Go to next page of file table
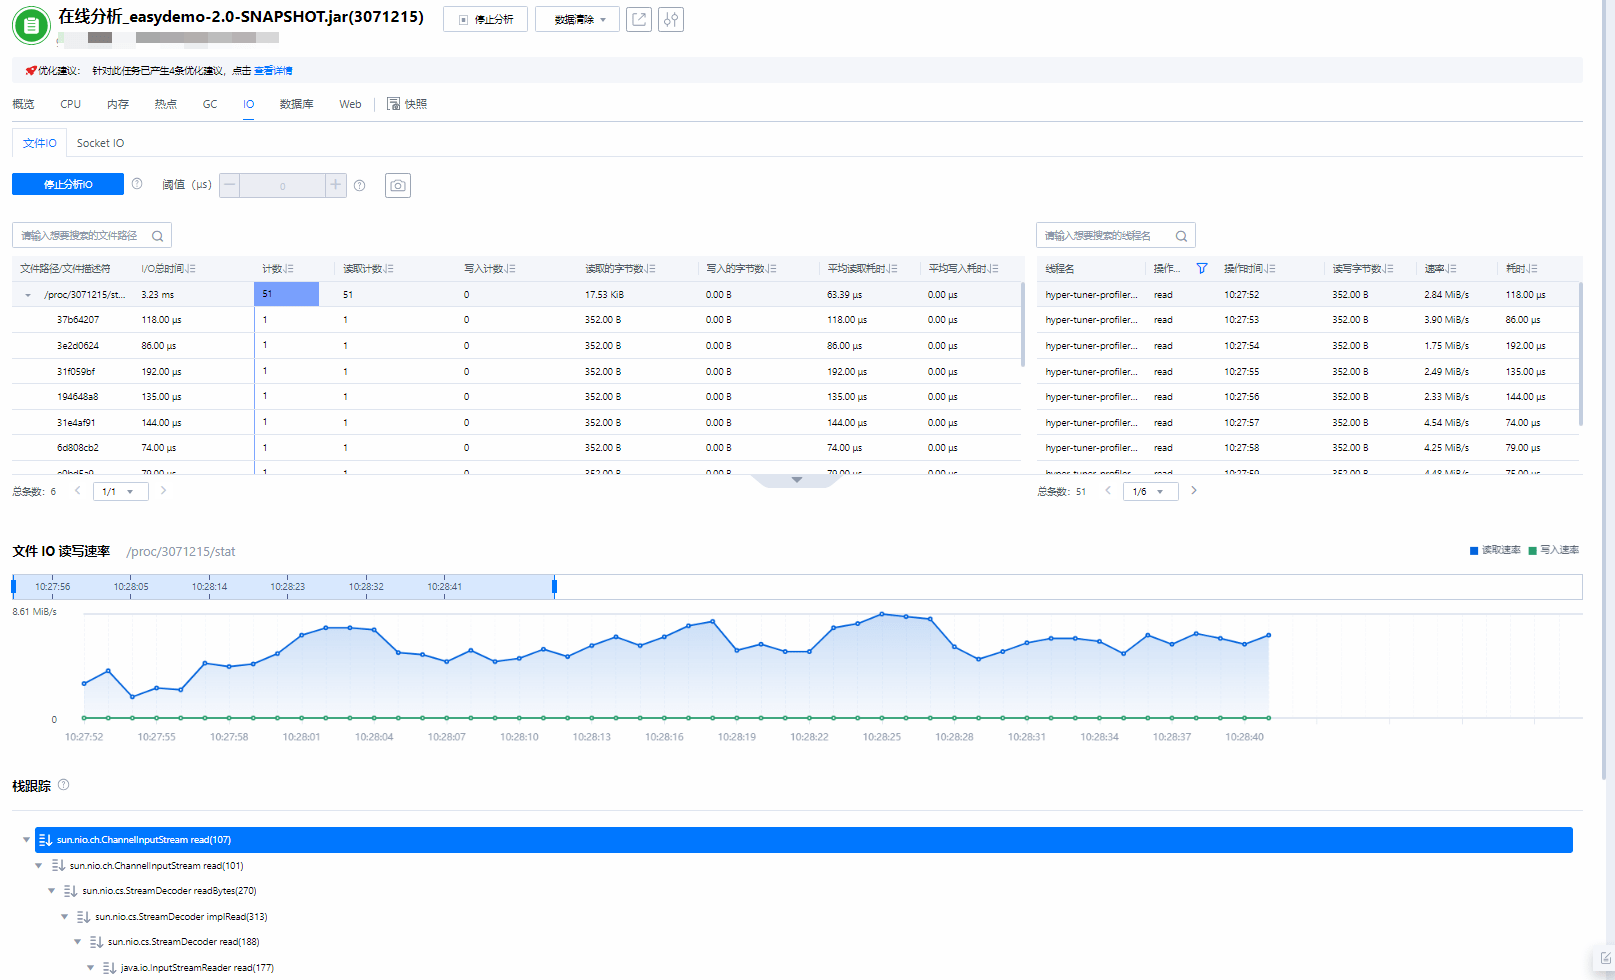Screen dimensions: 1615x980 tap(164, 491)
